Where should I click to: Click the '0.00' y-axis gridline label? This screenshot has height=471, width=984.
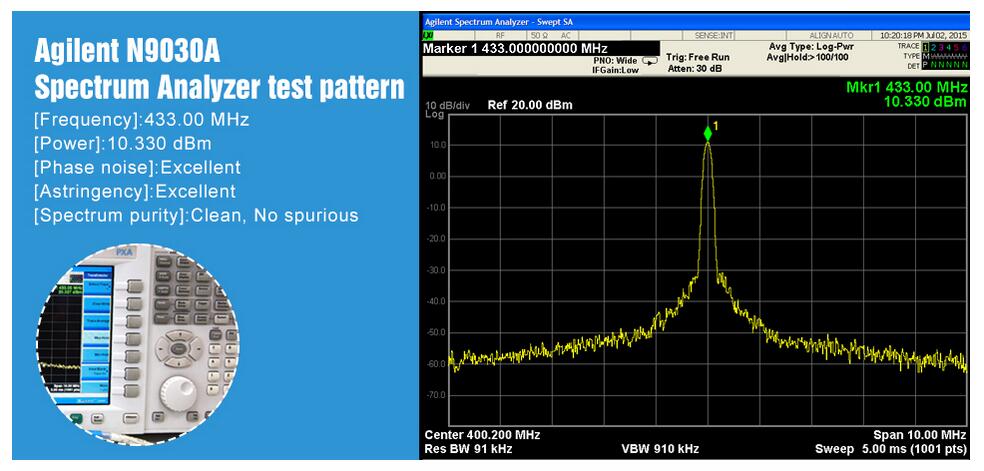[437, 176]
